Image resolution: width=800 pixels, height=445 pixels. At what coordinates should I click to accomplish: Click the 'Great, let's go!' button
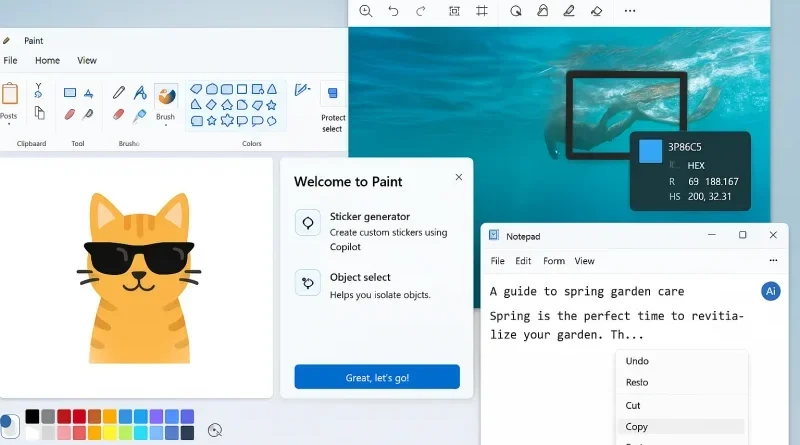(377, 377)
